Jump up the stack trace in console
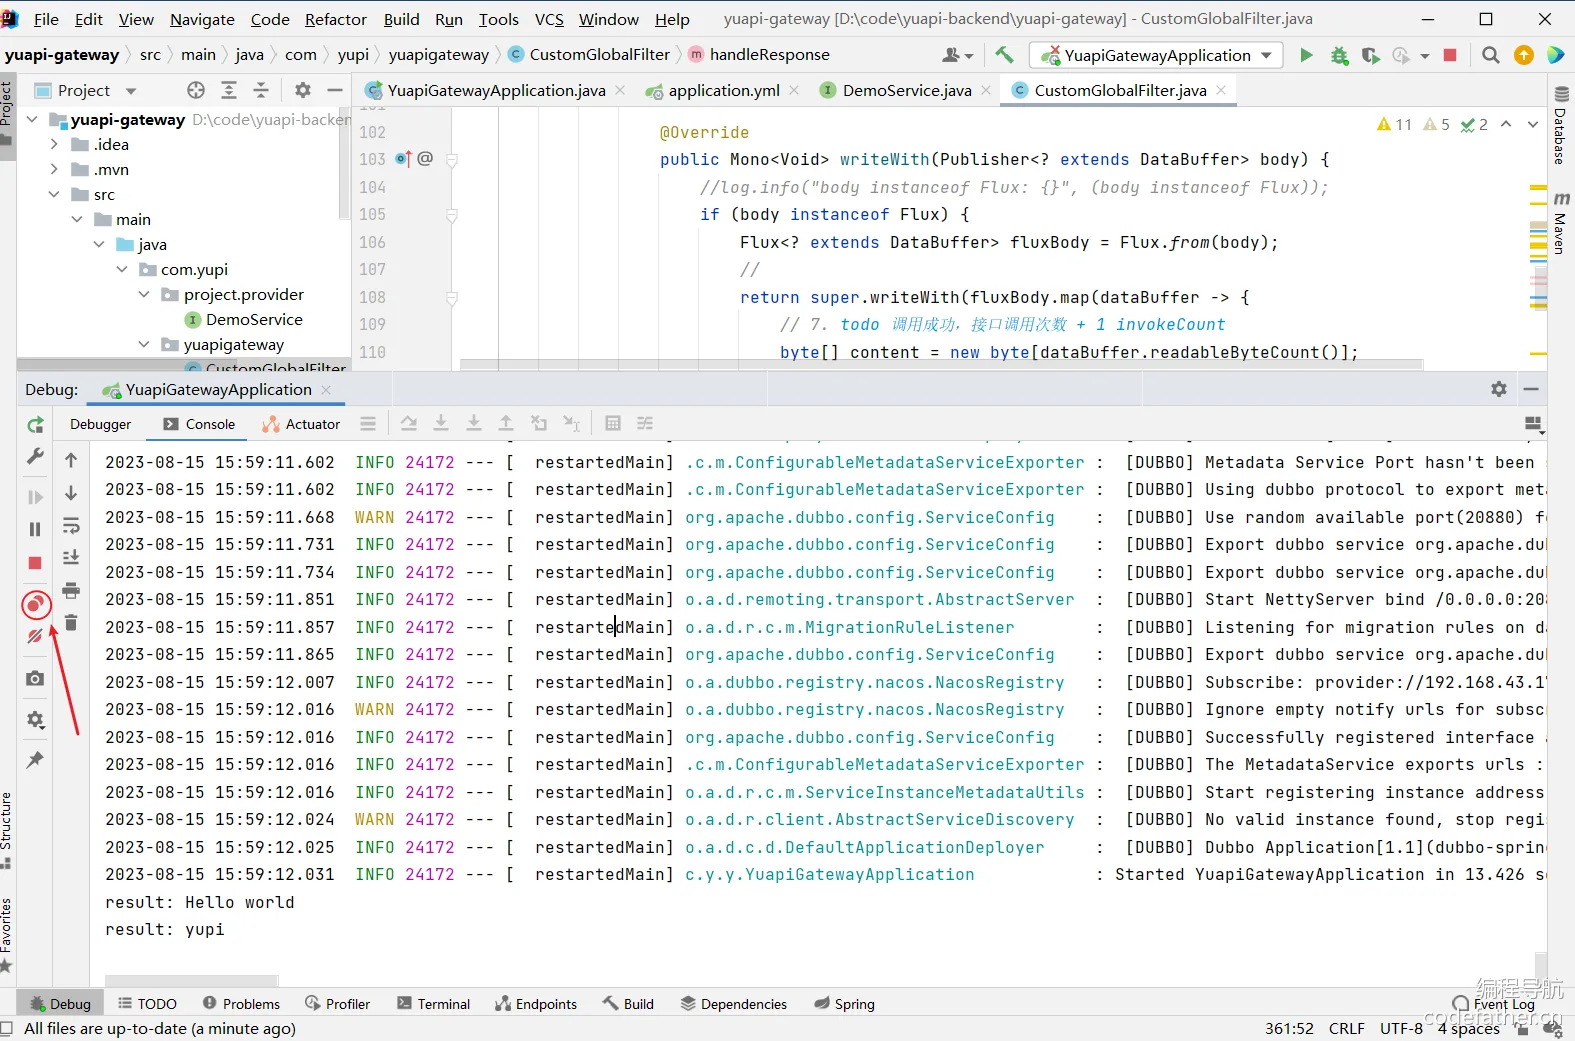Viewport: 1575px width, 1041px height. 71,460
